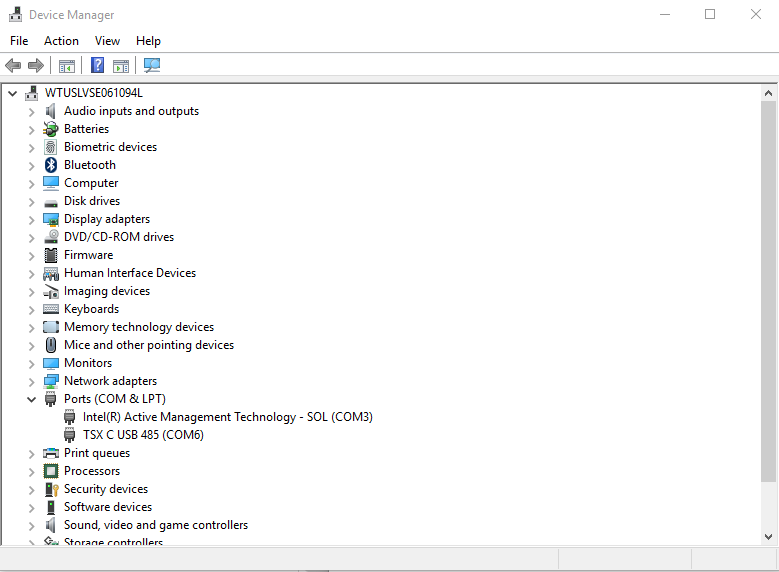Open the View menu
Viewport: 779px width, 572px height.
(107, 41)
